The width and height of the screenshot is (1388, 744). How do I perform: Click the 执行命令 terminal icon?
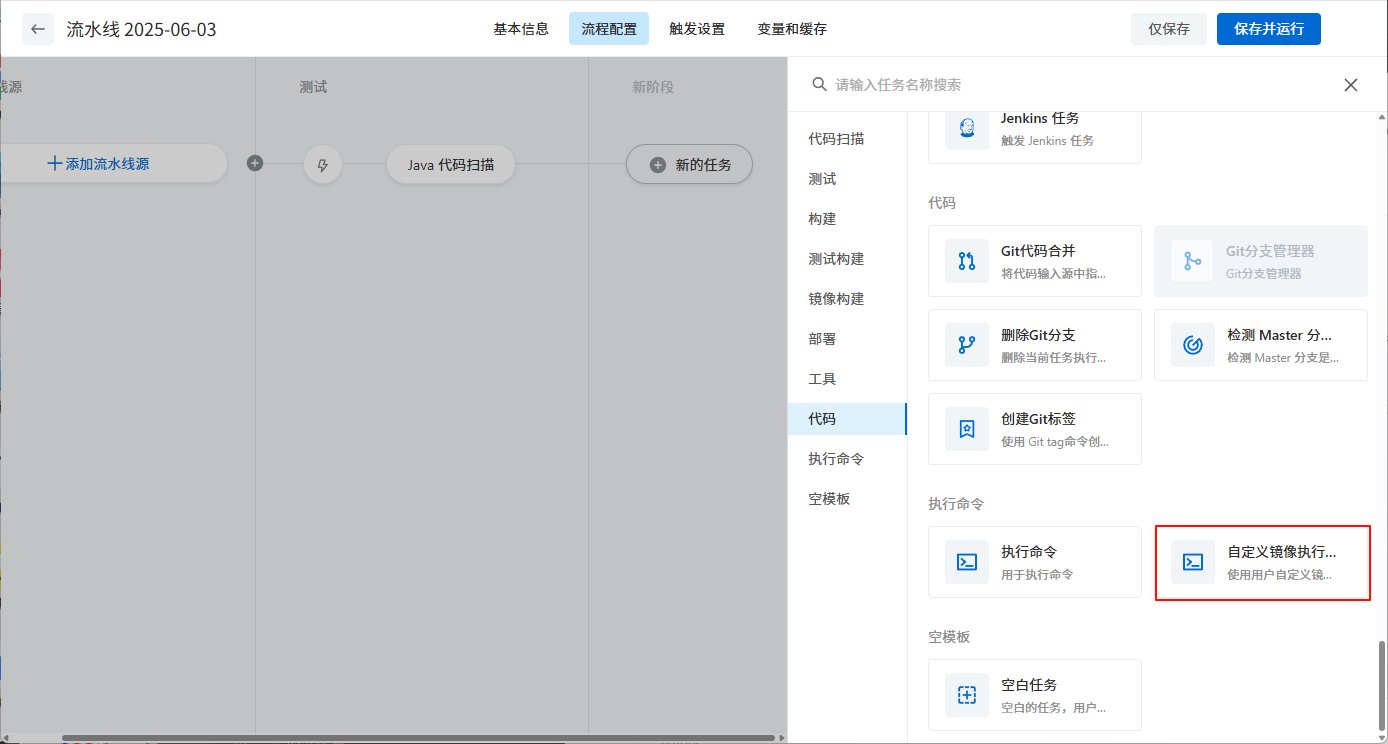click(x=967, y=562)
